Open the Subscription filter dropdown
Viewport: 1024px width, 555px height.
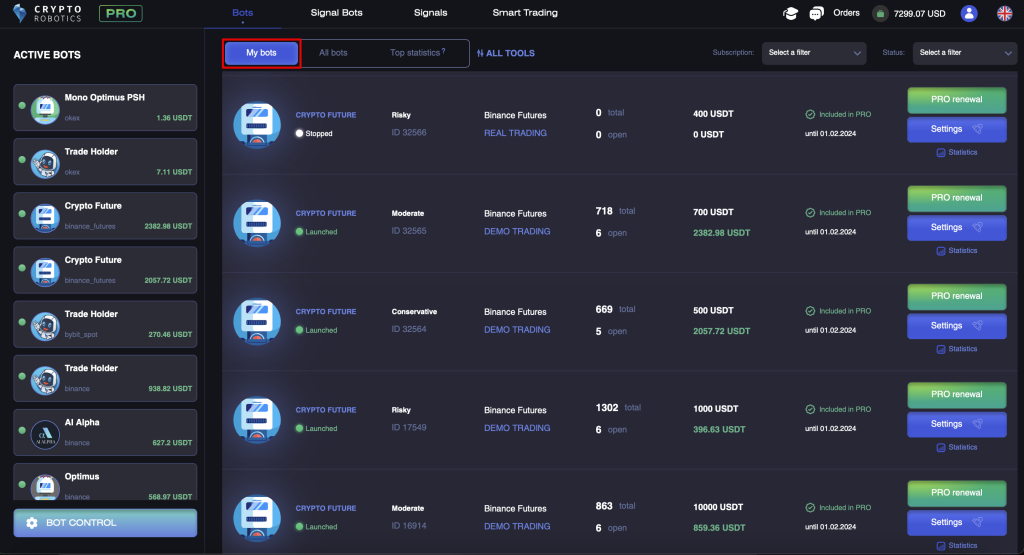point(814,53)
